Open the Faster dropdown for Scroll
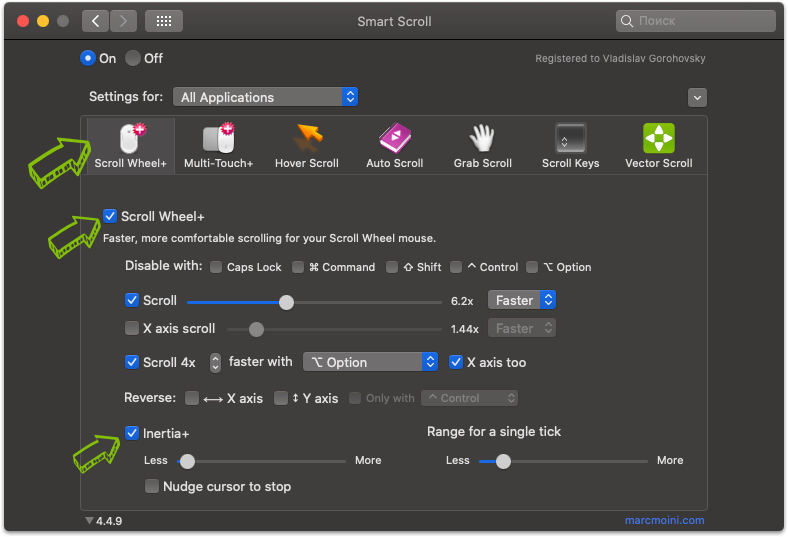Image resolution: width=788 pixels, height=537 pixels. point(522,300)
